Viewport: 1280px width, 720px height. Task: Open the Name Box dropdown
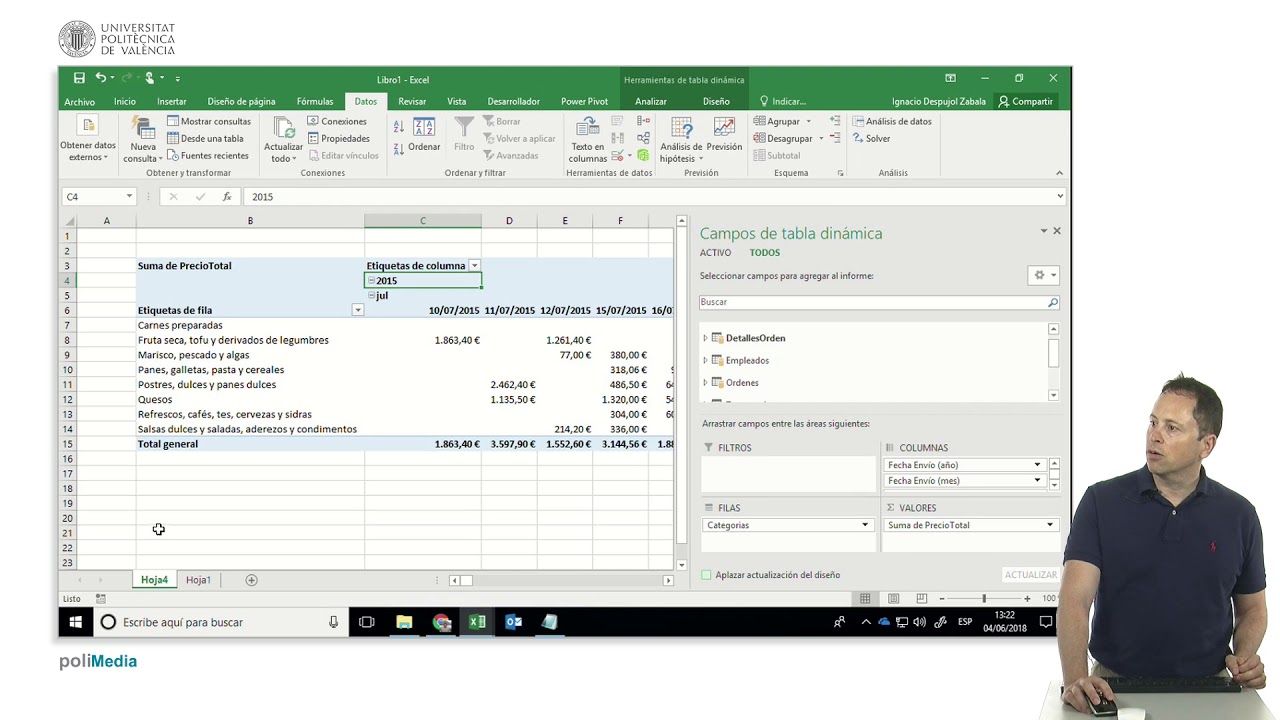pos(129,197)
